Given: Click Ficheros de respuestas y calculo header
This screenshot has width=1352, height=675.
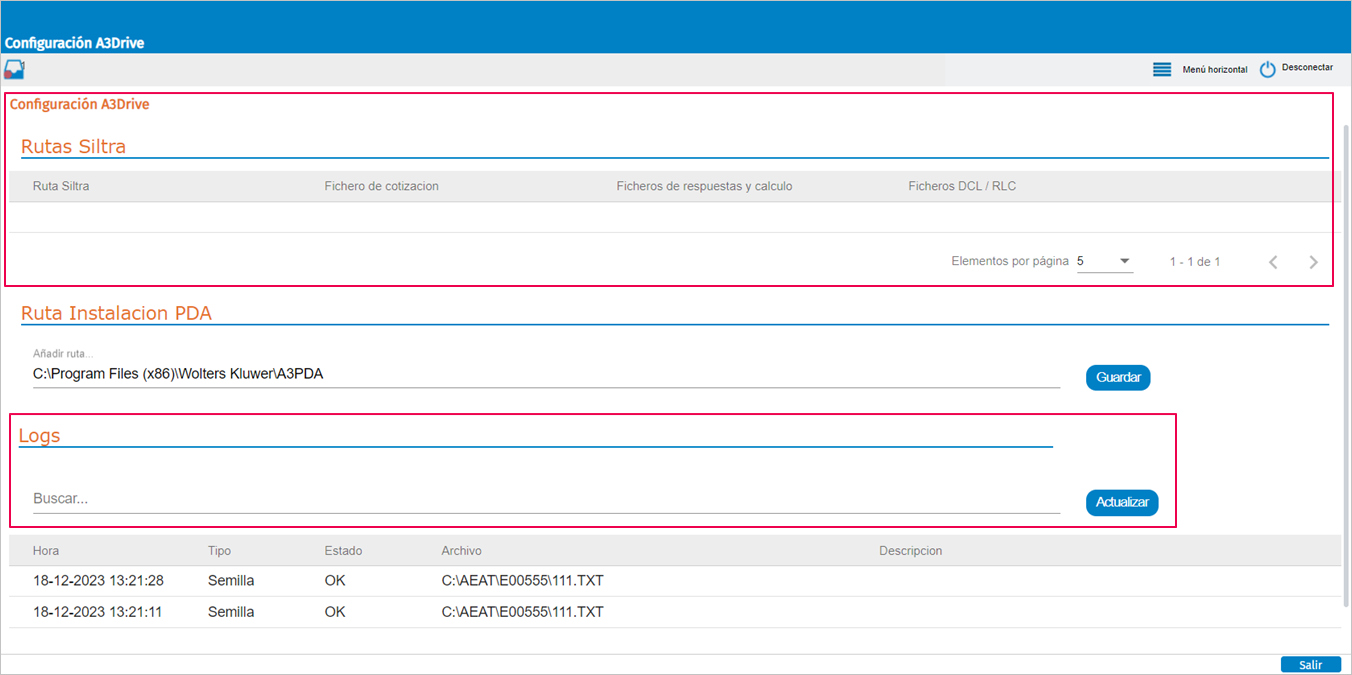Looking at the screenshot, I should point(704,186).
